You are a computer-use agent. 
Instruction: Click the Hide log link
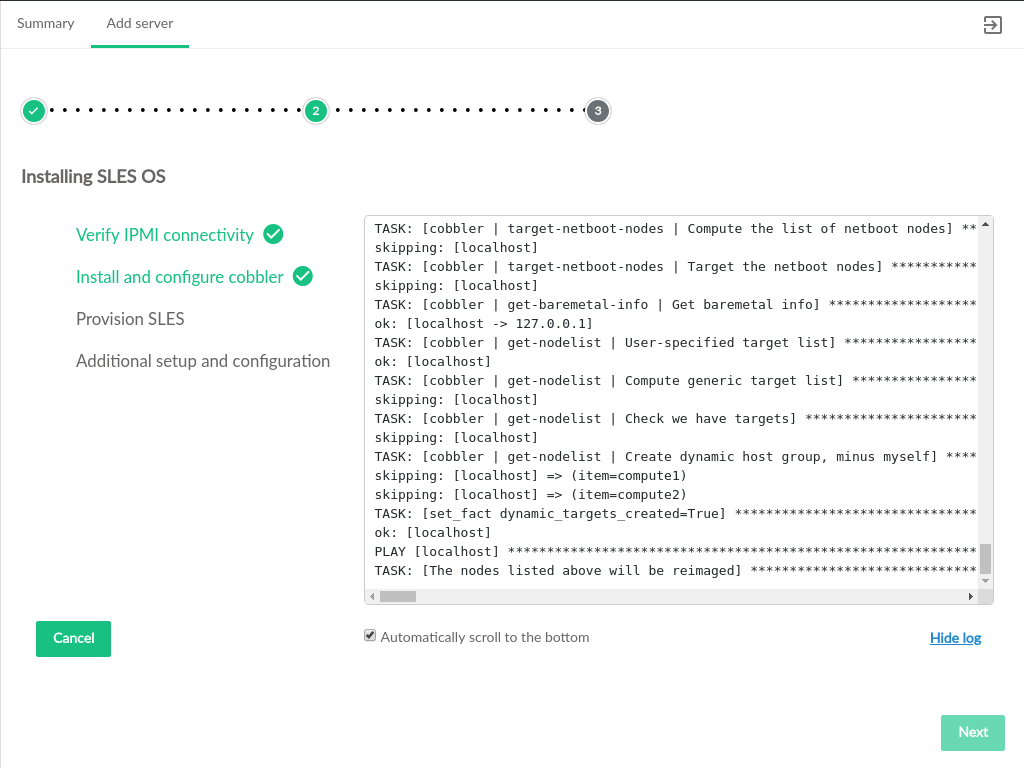955,638
